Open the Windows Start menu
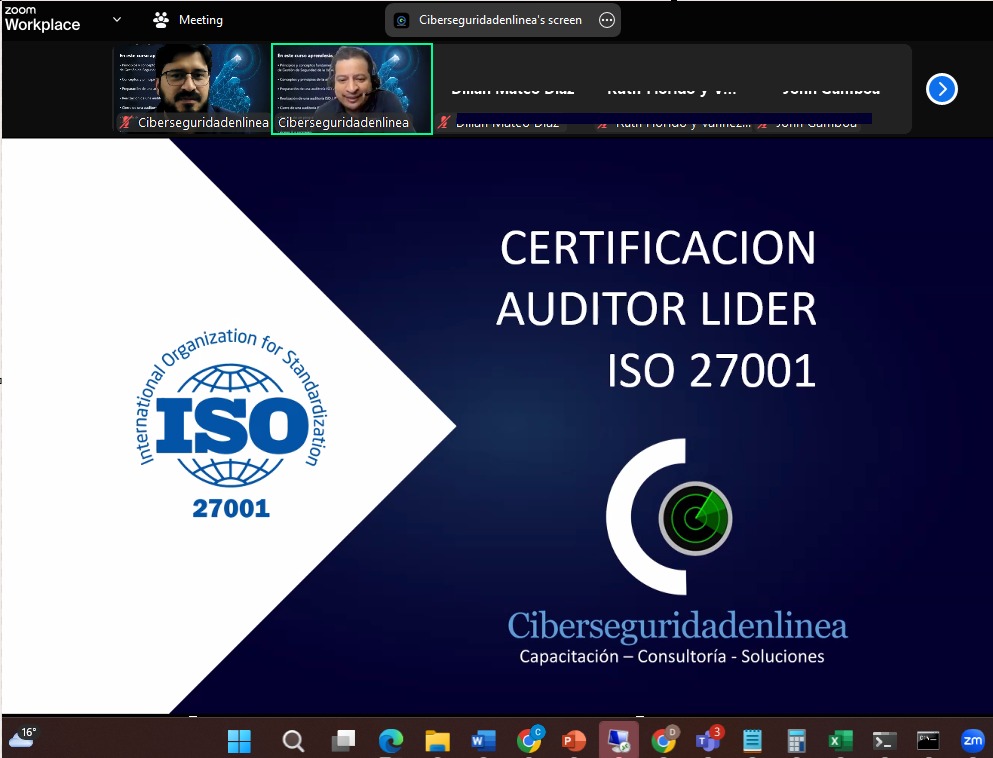Image resolution: width=993 pixels, height=758 pixels. pos(239,740)
